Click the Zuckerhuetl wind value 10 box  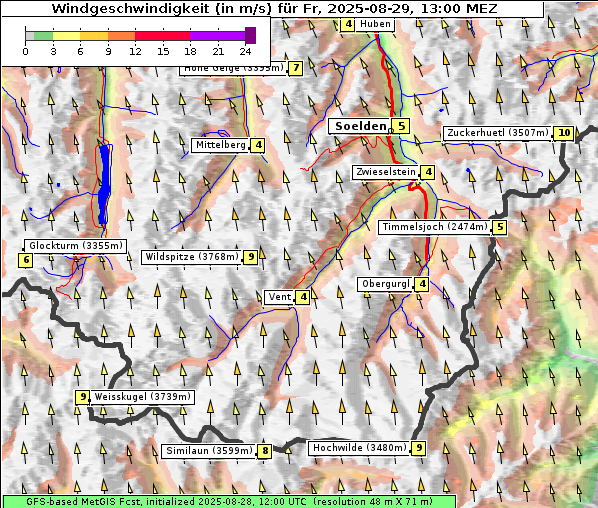click(564, 133)
